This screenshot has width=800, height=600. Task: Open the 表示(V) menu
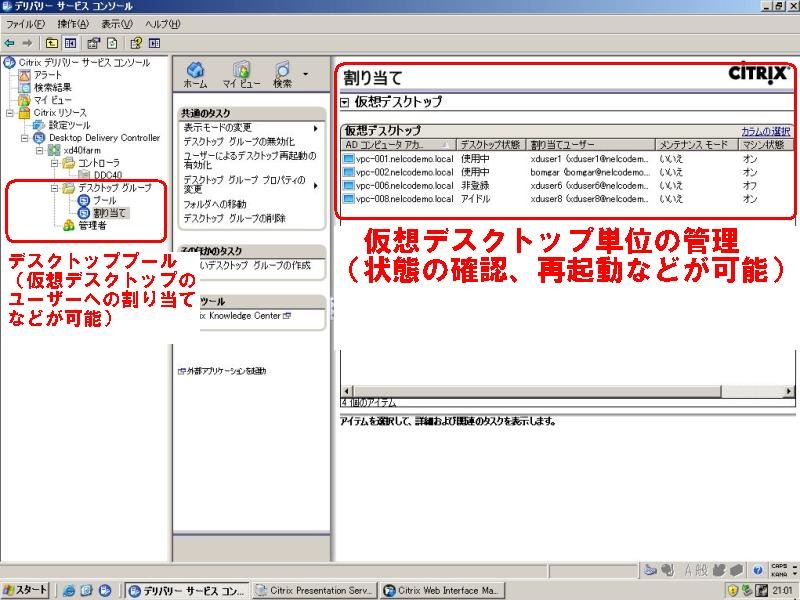(116, 24)
